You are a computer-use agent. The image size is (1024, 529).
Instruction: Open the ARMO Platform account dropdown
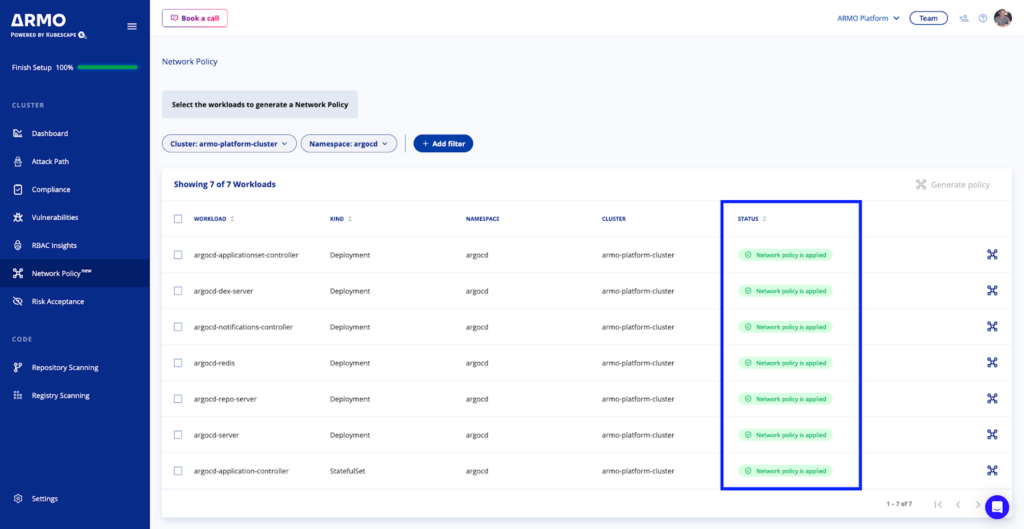[869, 18]
